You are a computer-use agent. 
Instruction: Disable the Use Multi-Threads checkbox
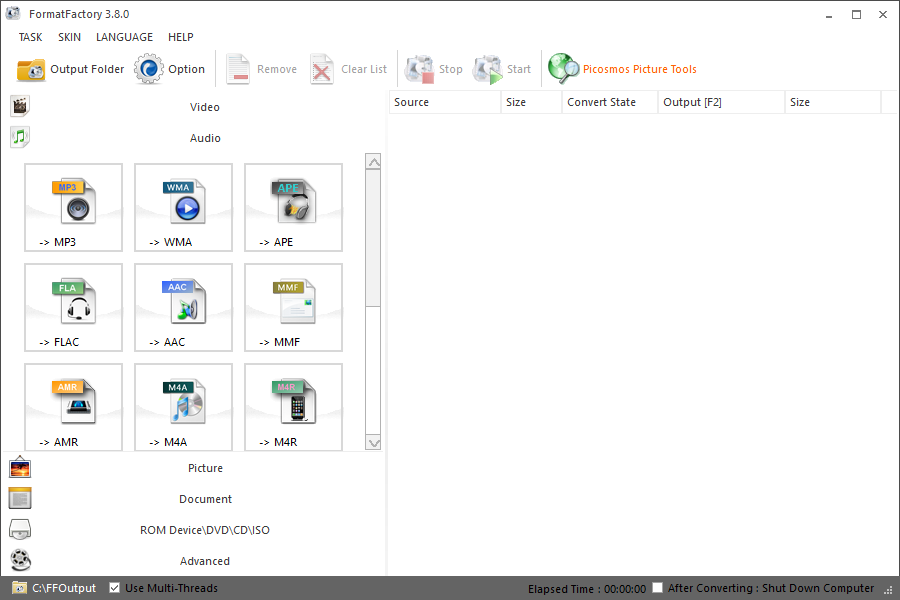point(115,588)
